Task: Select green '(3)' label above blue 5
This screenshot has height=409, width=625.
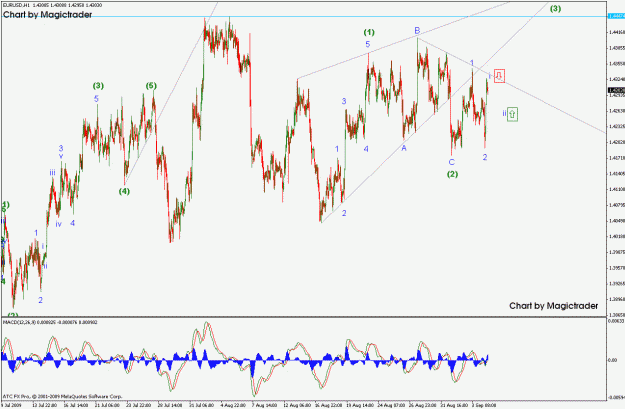Action: 98,86
